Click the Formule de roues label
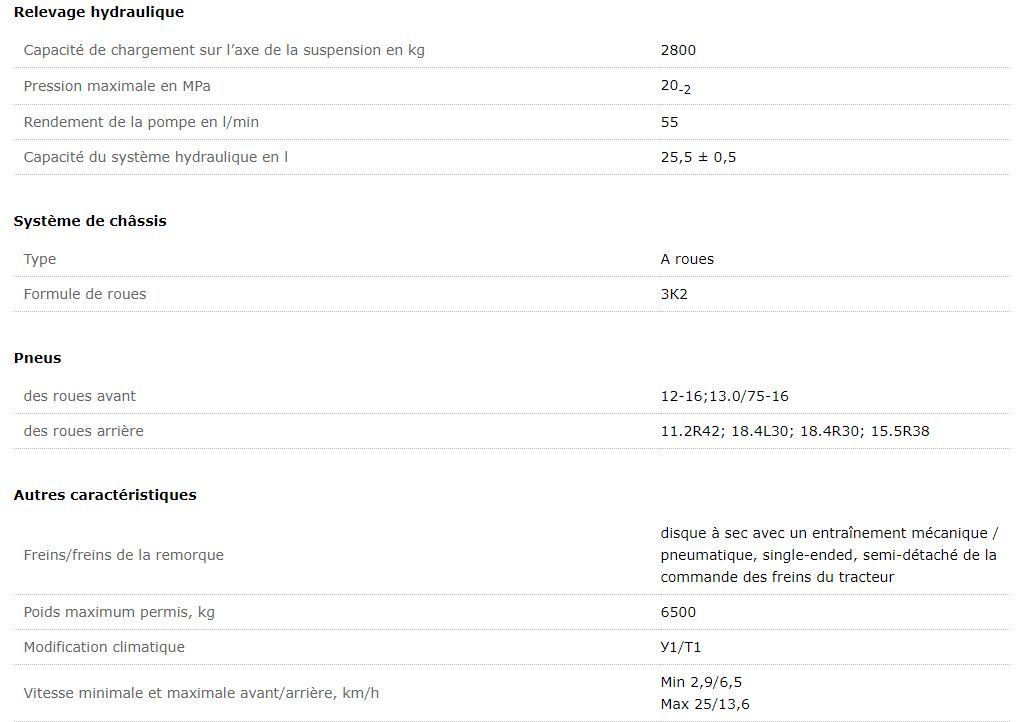 click(85, 294)
